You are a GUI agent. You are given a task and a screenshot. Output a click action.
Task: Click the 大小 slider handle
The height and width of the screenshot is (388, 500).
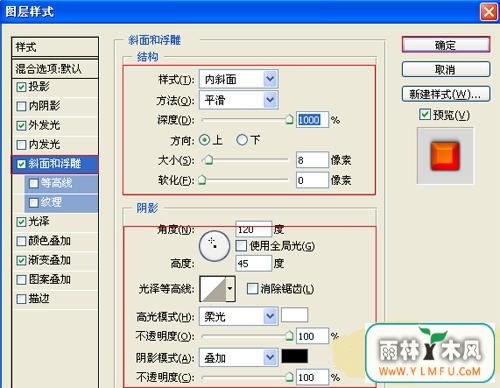point(209,160)
